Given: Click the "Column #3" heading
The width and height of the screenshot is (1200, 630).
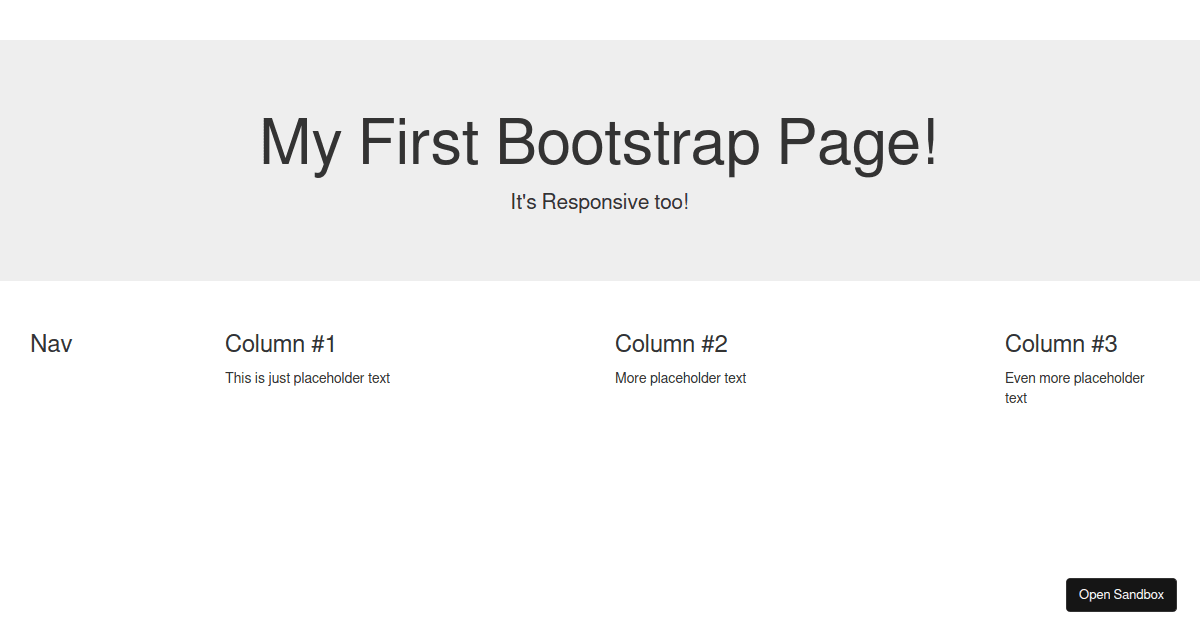Looking at the screenshot, I should coord(1061,343).
